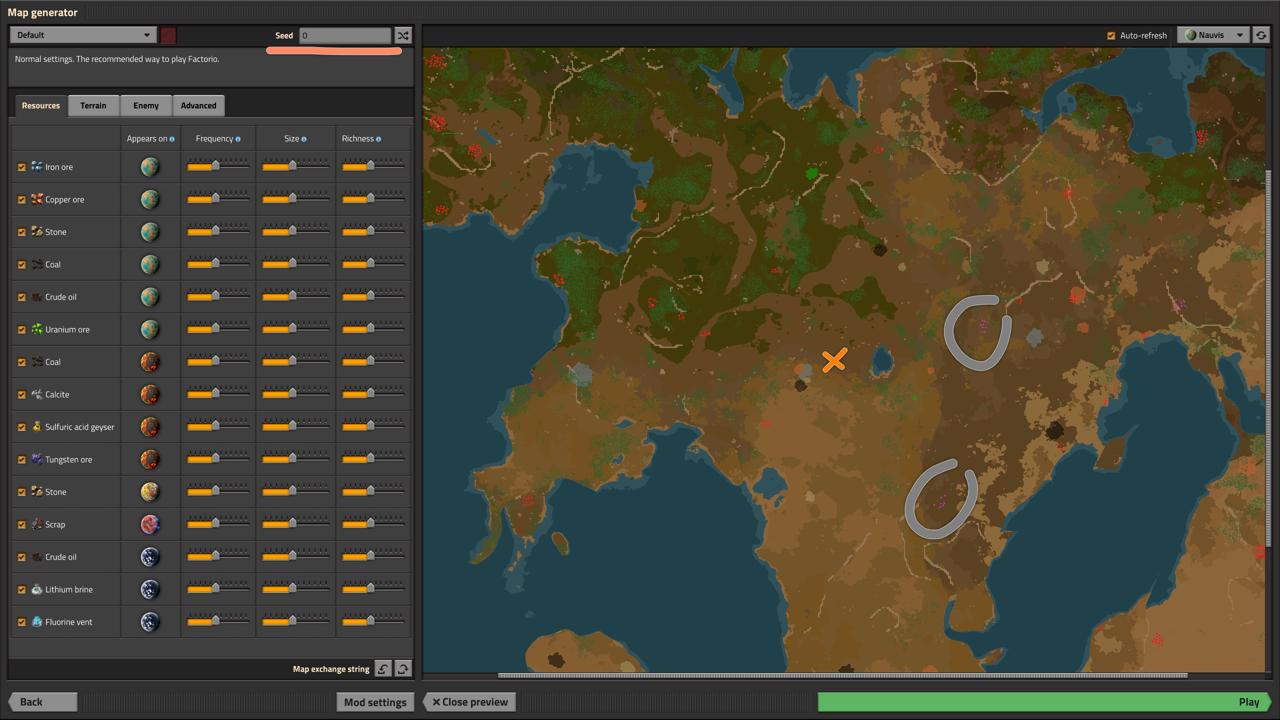Viewport: 1280px width, 720px height.
Task: Click Vulcanus planet icon in Tungsten ore row
Action: [x=150, y=459]
